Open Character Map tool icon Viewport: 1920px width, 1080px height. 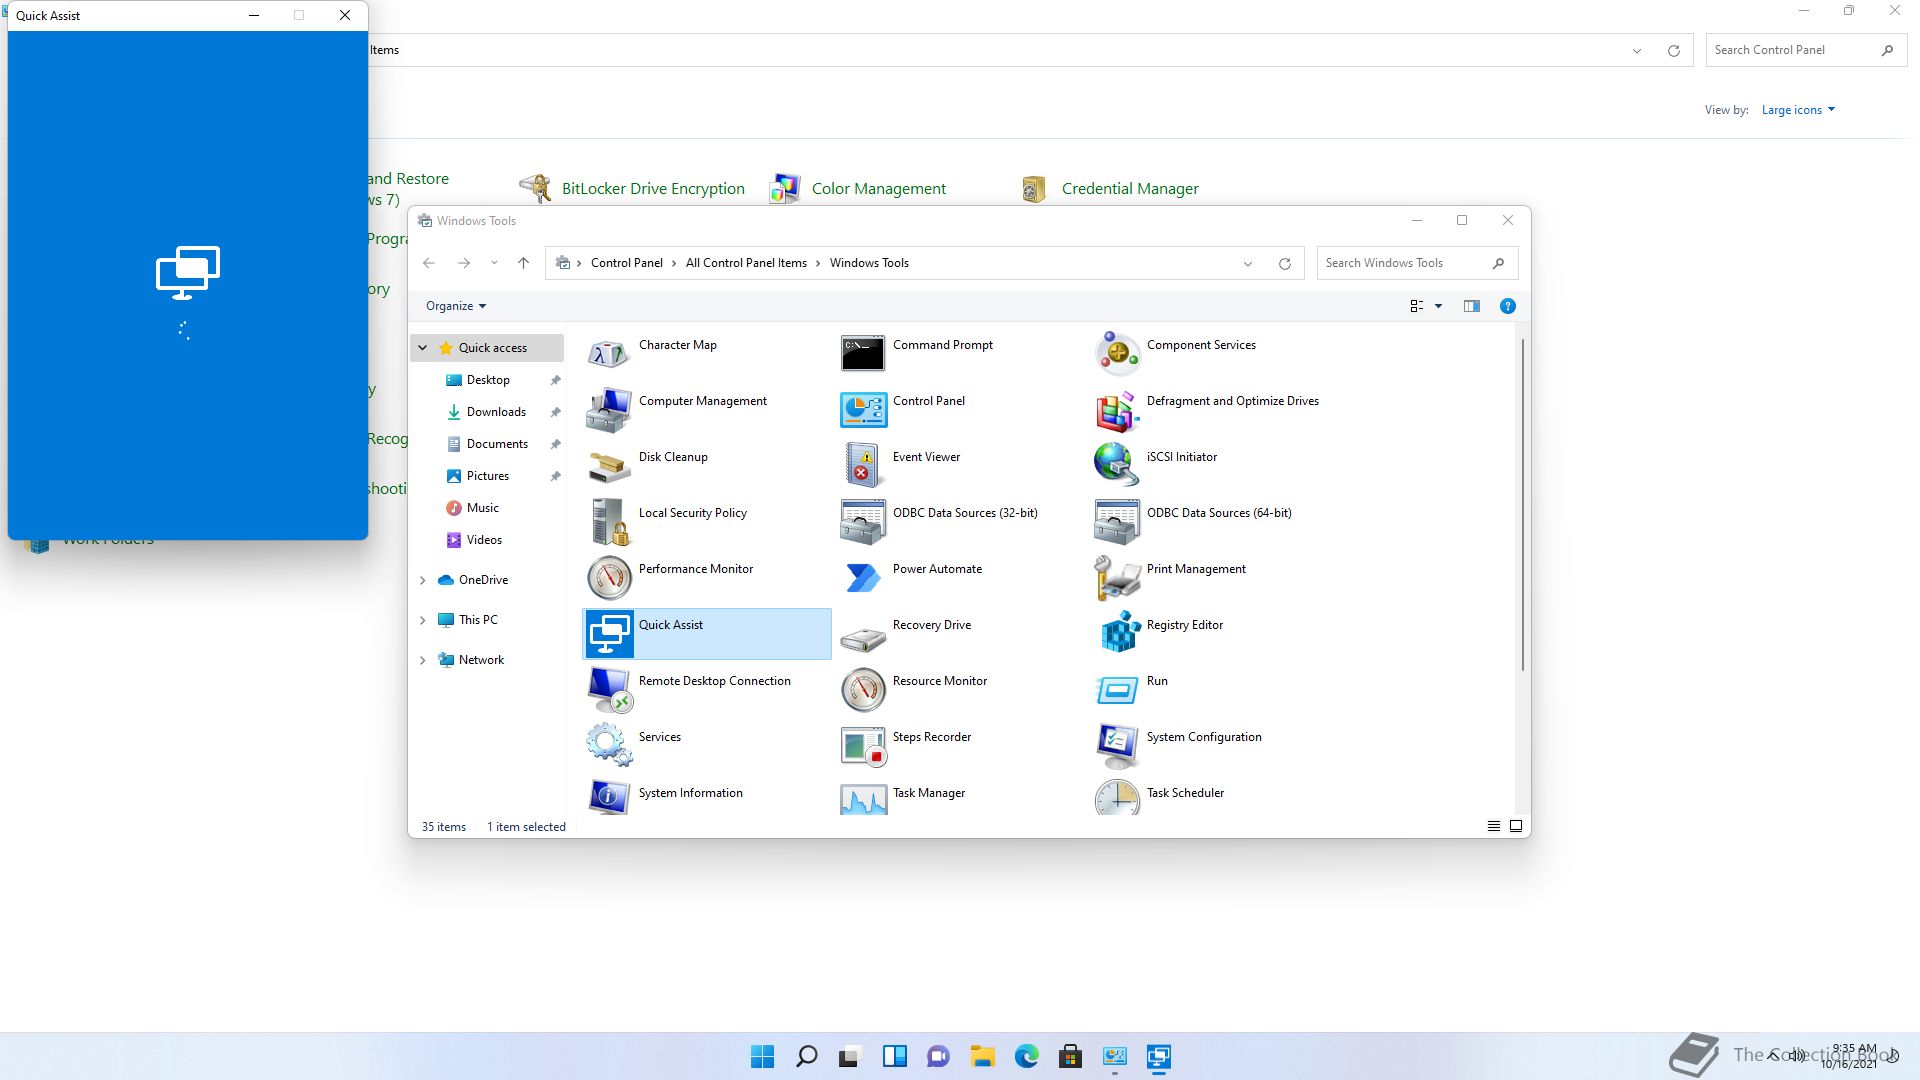(609, 353)
